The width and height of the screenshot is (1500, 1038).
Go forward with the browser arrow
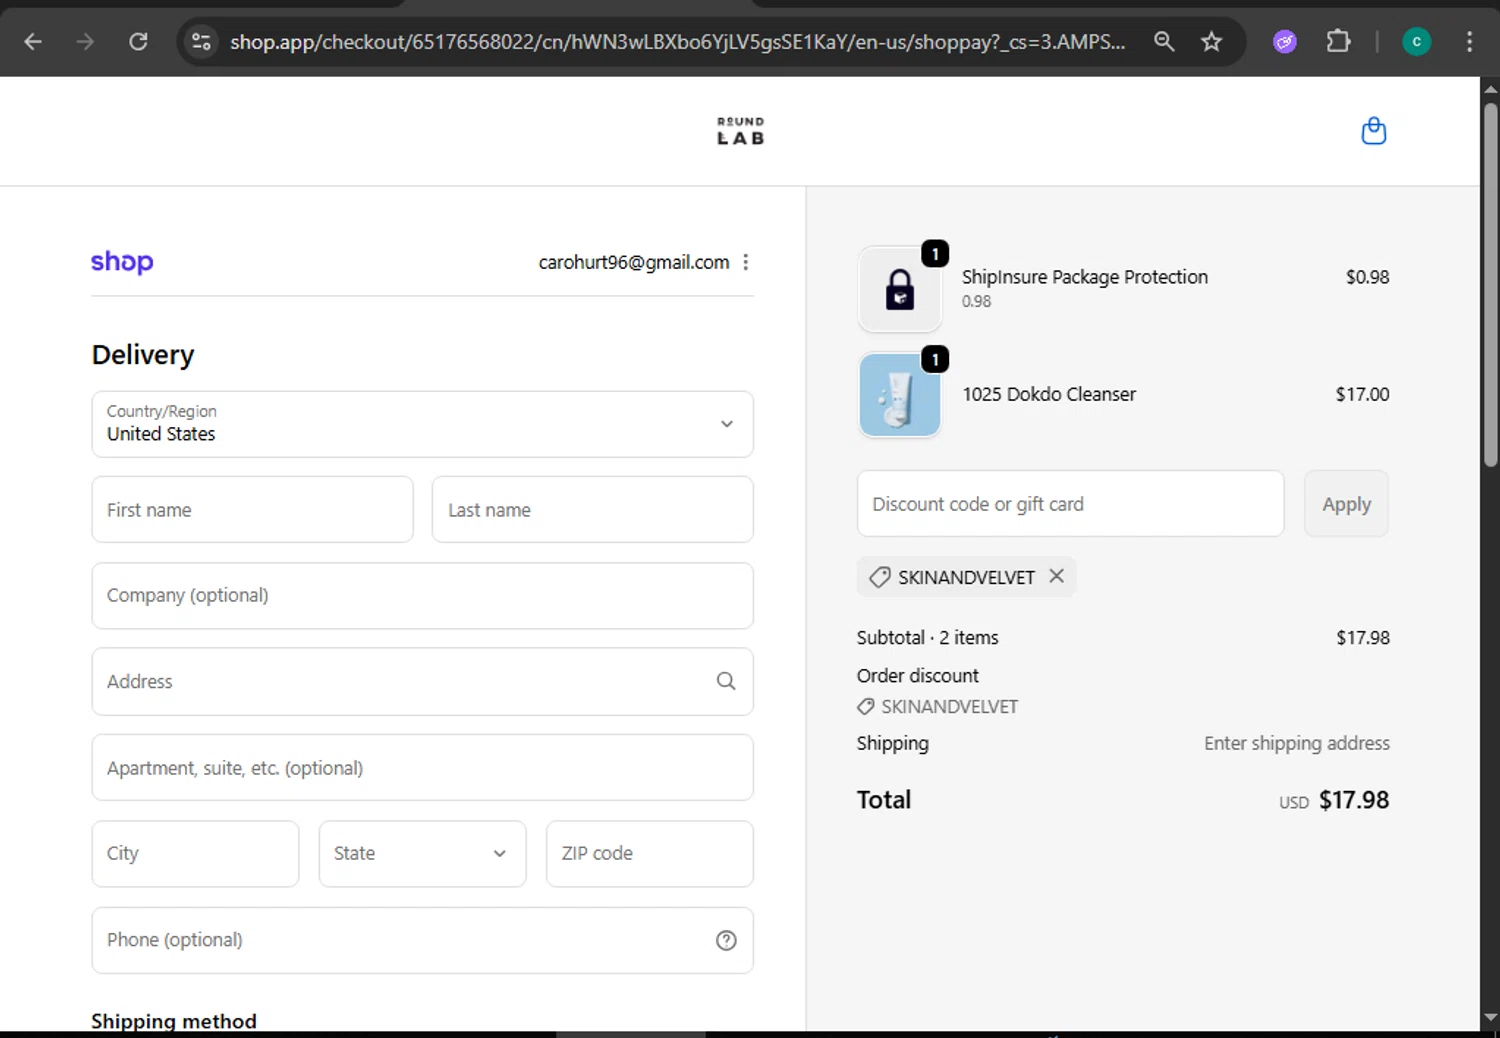(x=85, y=41)
